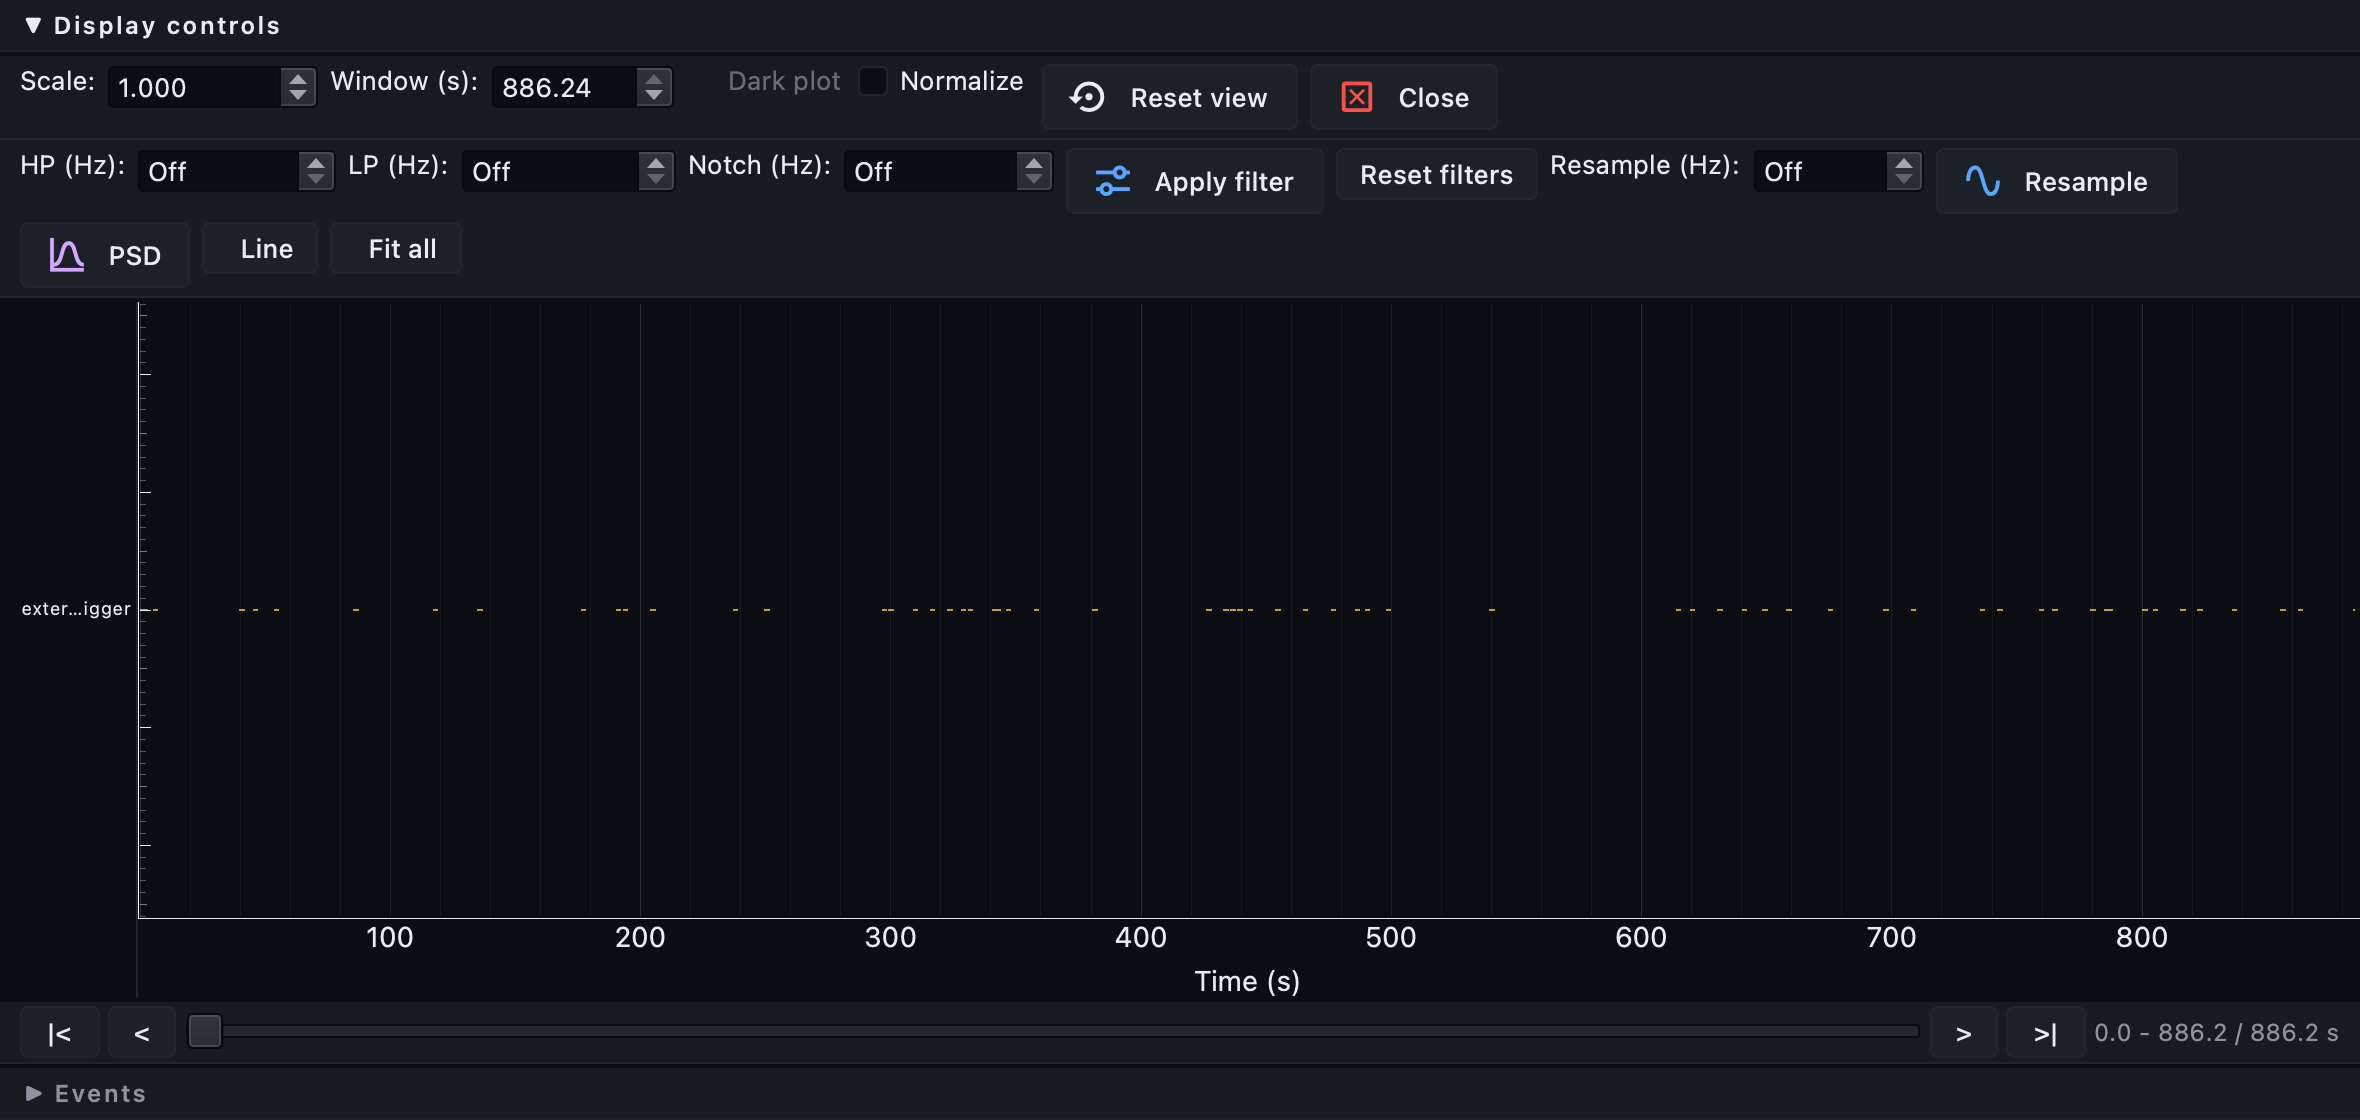Select the exter...igger channel label

click(76, 609)
